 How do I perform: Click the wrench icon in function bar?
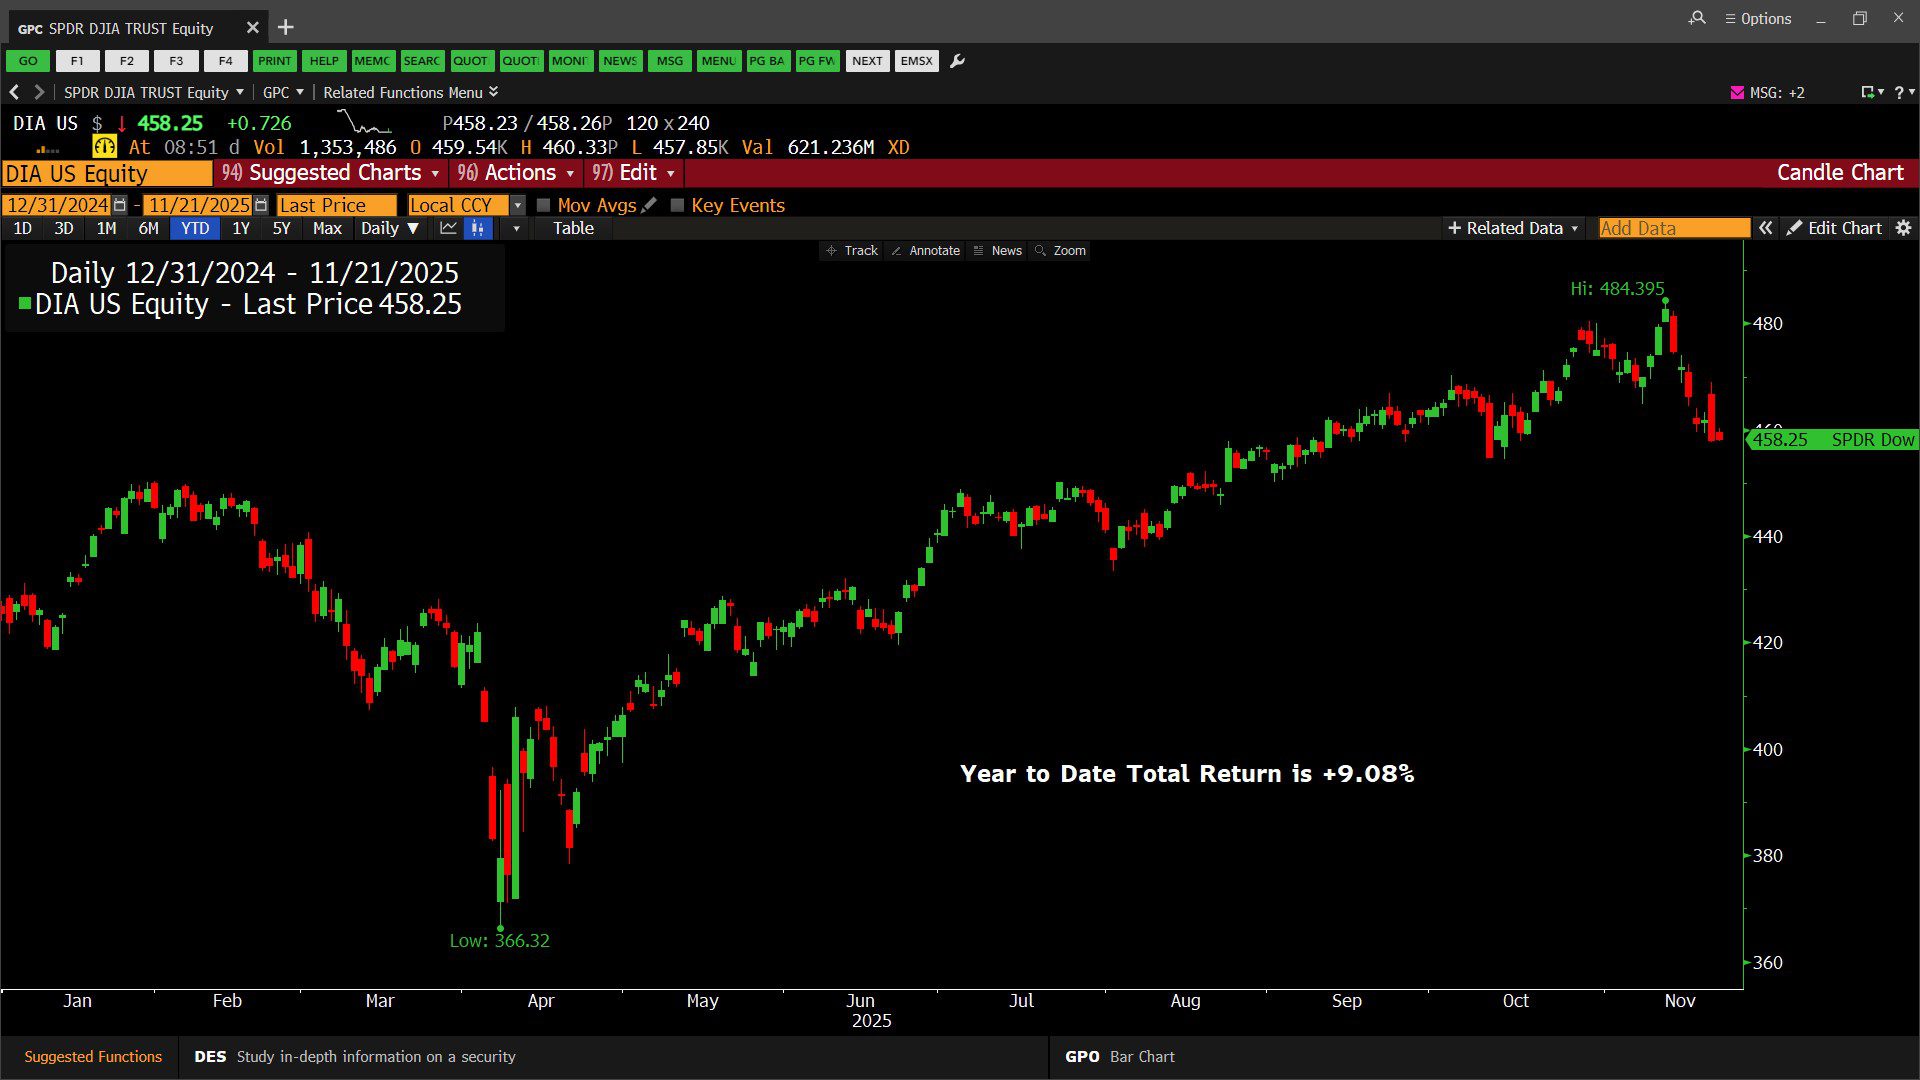coord(957,61)
